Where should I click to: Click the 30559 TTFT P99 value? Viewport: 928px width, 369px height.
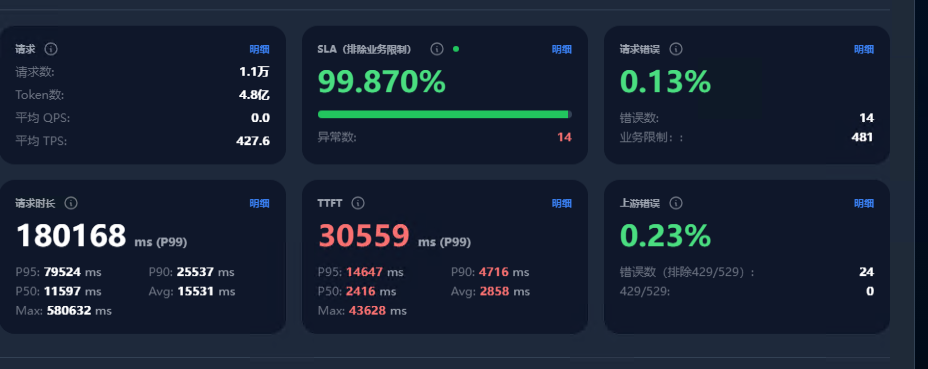click(x=364, y=236)
